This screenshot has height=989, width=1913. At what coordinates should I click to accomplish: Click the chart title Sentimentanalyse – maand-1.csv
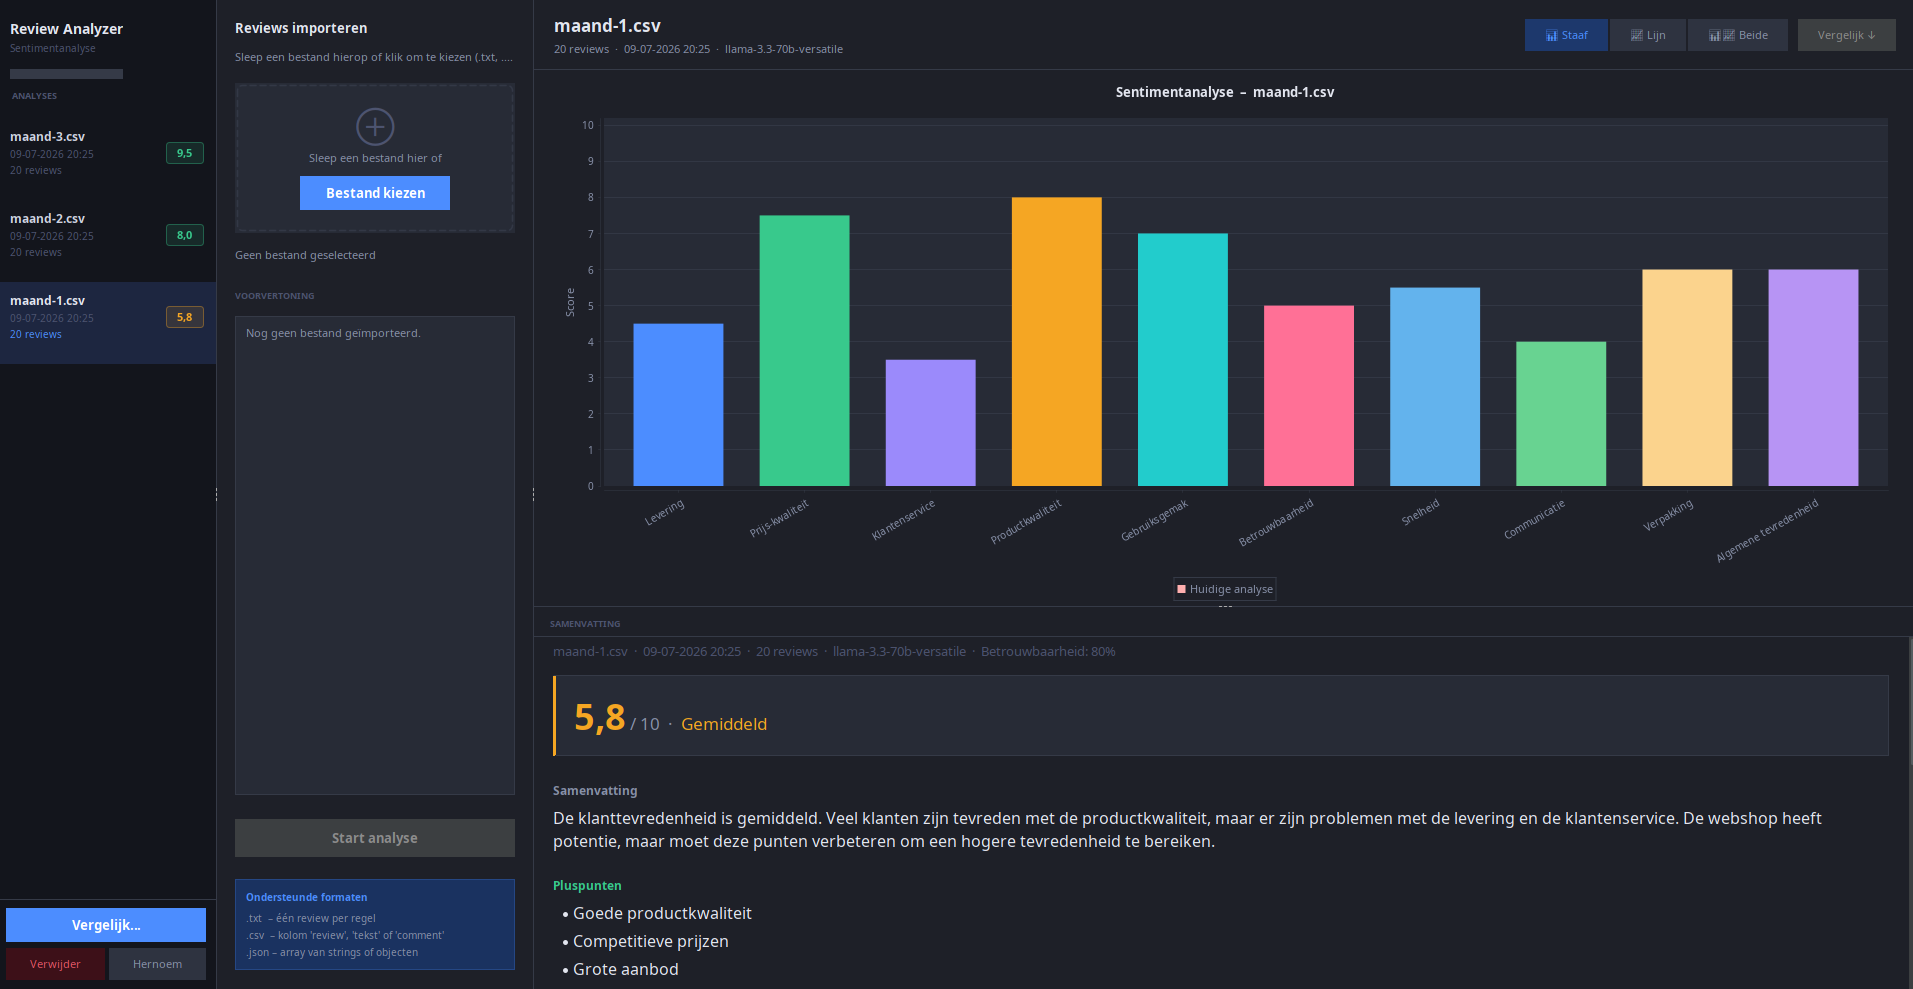pyautogui.click(x=1224, y=92)
